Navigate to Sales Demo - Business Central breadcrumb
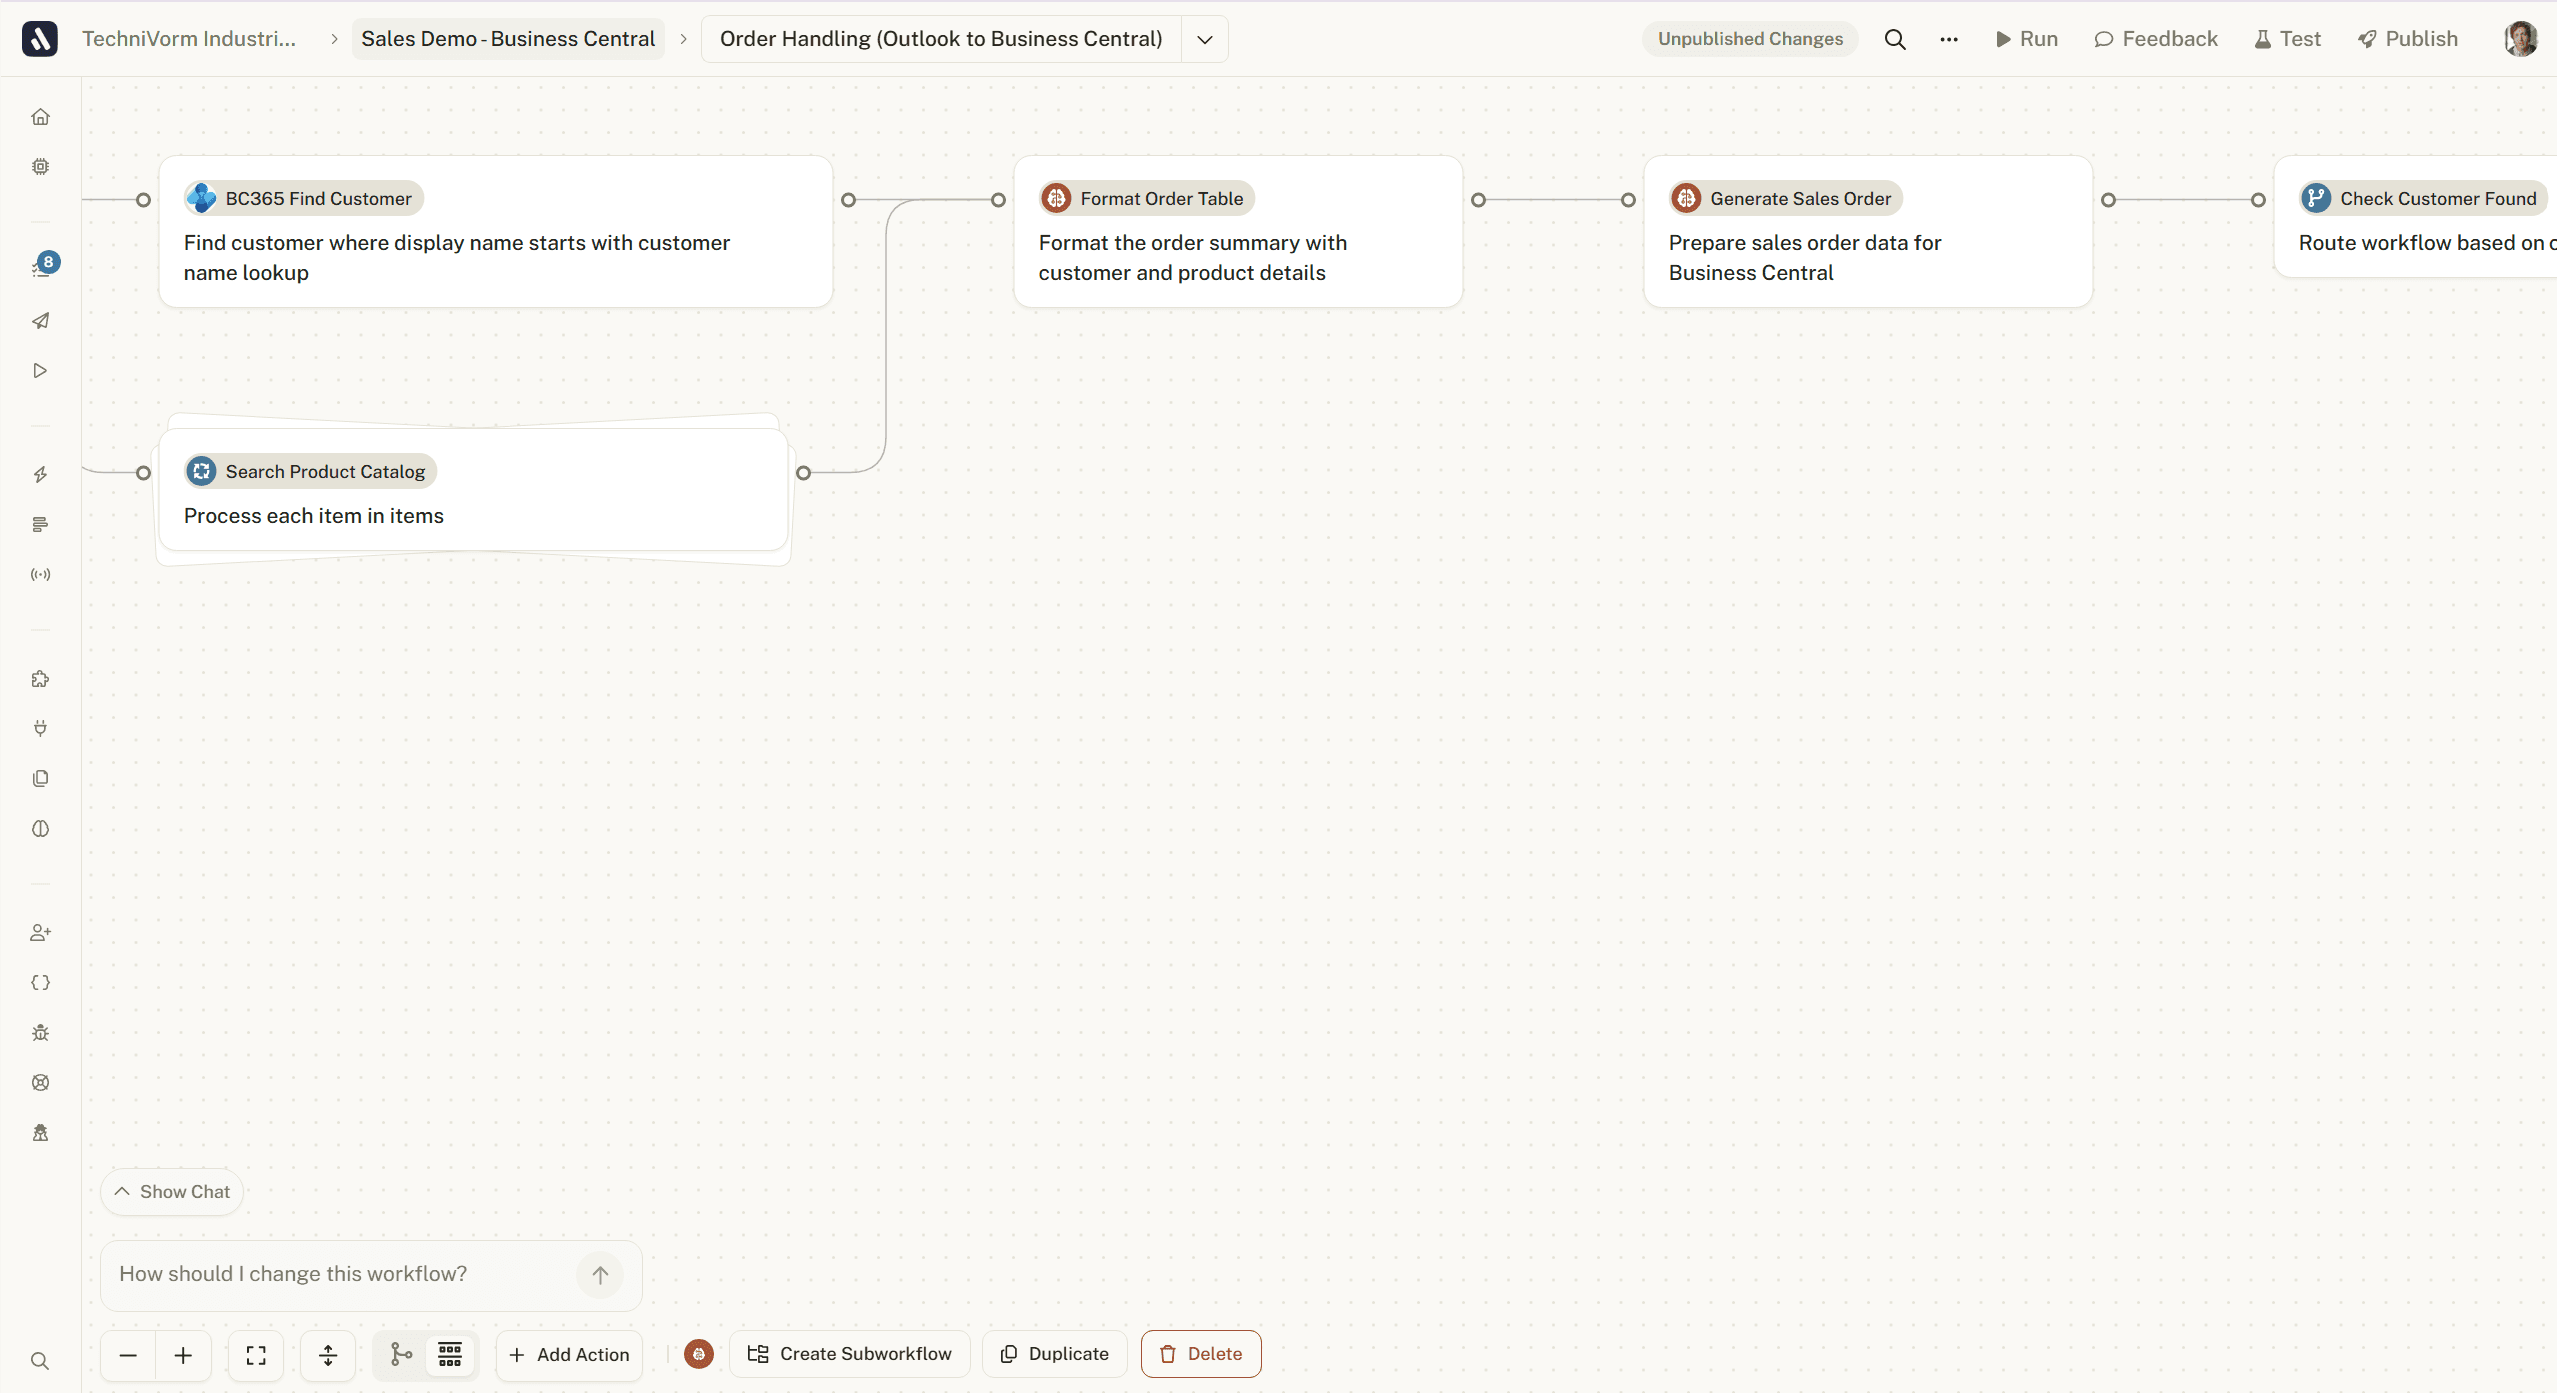This screenshot has height=1393, width=2557. tap(507, 38)
